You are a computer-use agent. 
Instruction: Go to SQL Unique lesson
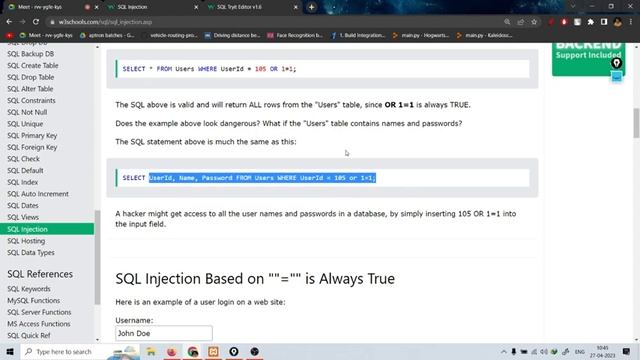(x=25, y=124)
